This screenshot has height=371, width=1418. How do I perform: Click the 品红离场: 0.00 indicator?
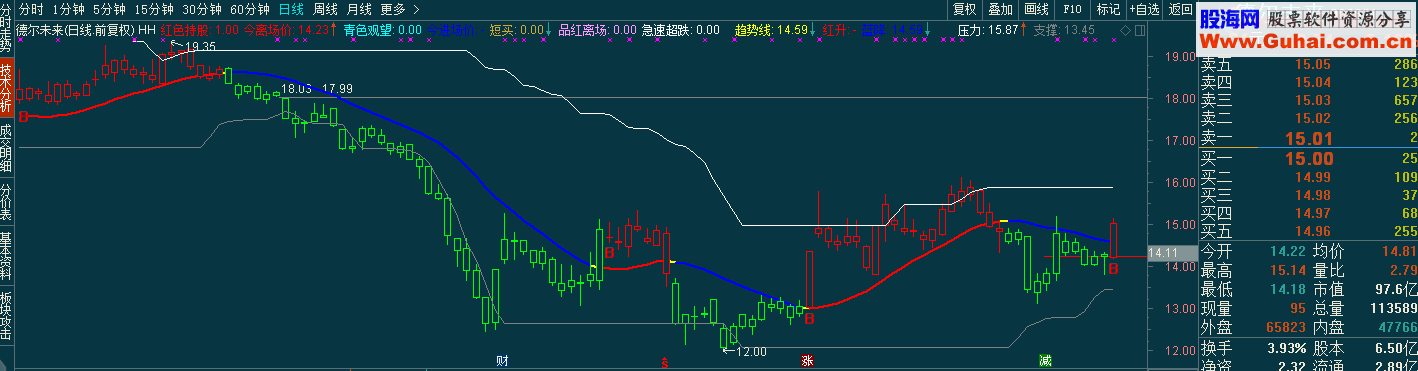point(599,30)
